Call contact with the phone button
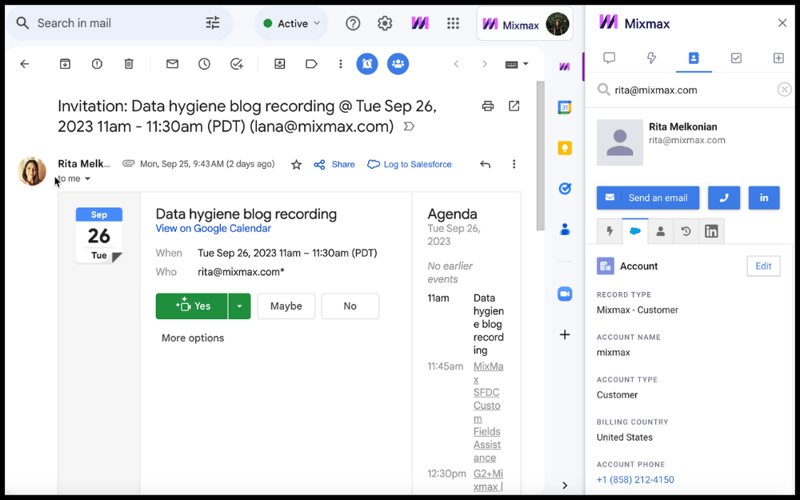Screen dimensions: 800x500 click(724, 198)
